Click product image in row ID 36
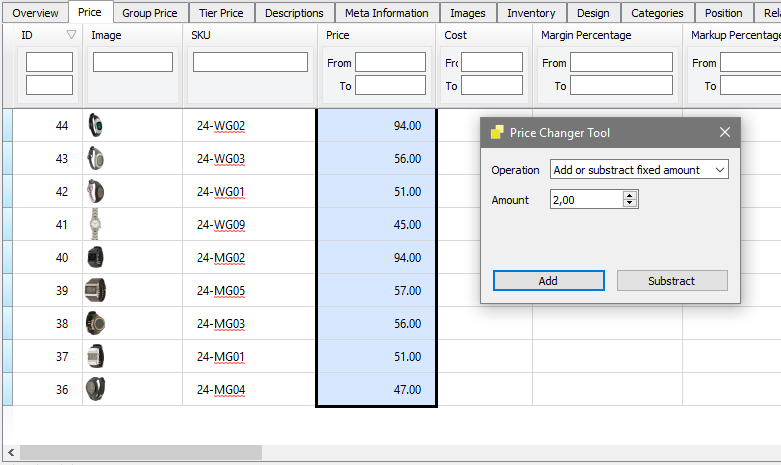This screenshot has height=465, width=781. [95, 390]
